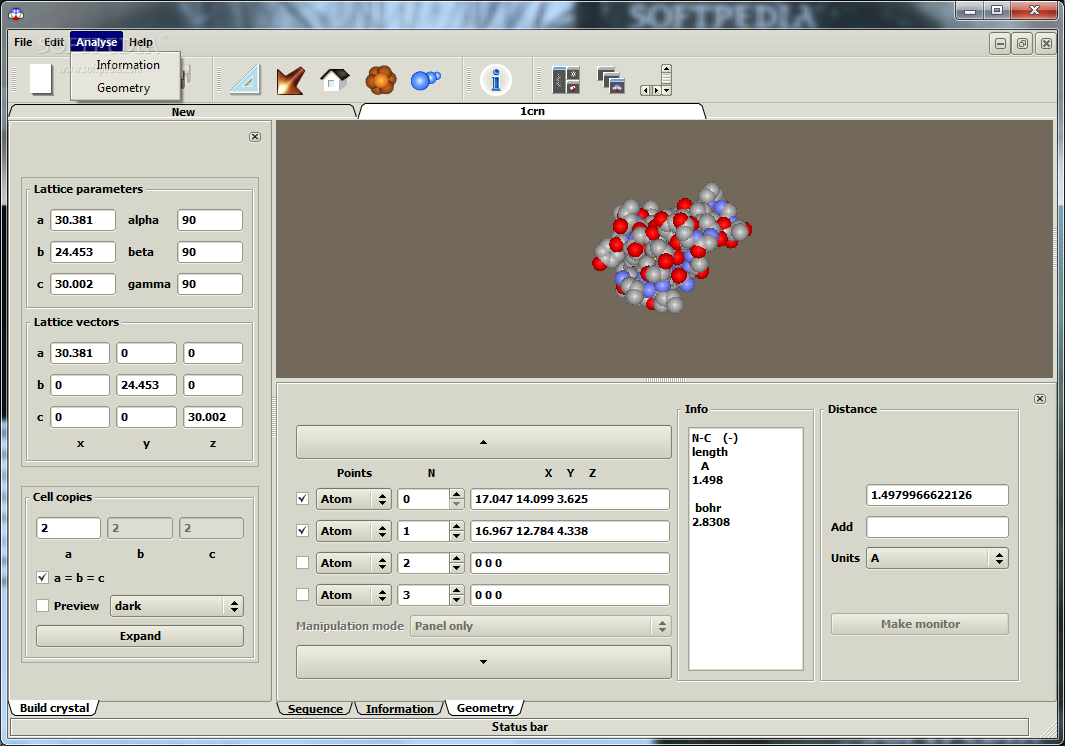Uncheck the first point row checkbox (N 0)

click(303, 499)
